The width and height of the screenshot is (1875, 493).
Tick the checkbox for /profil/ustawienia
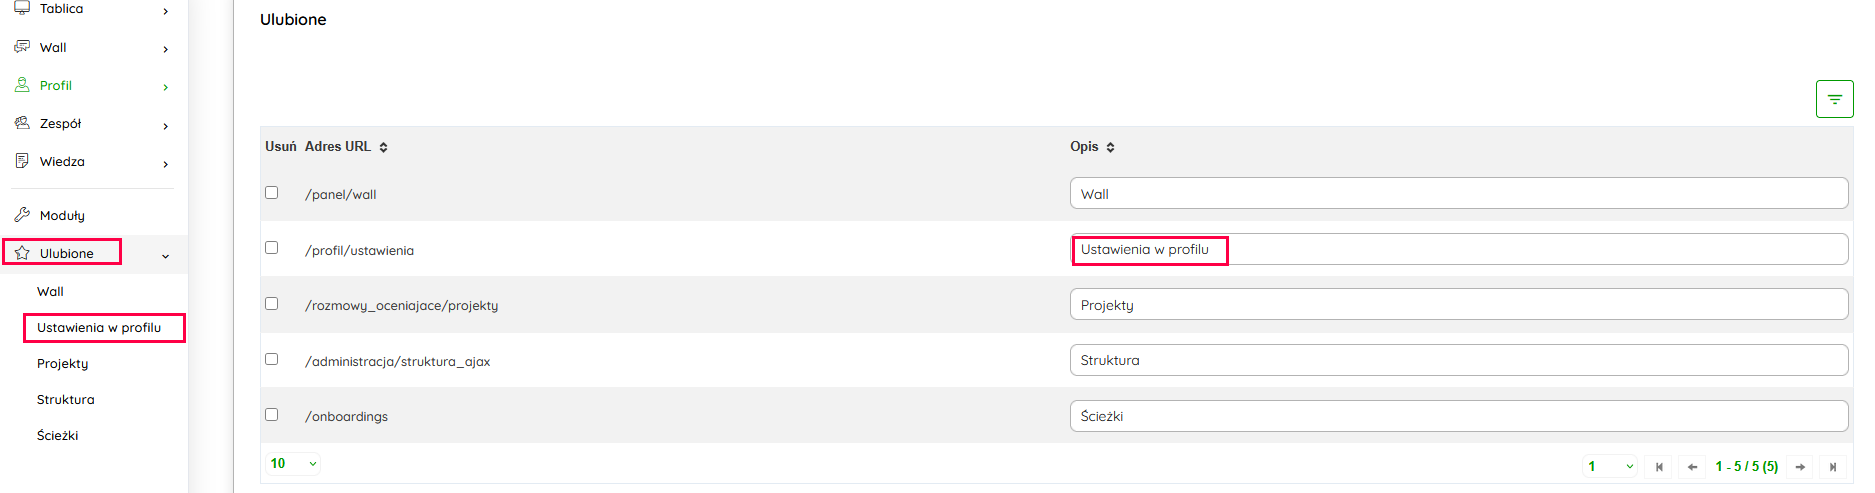tap(271, 248)
